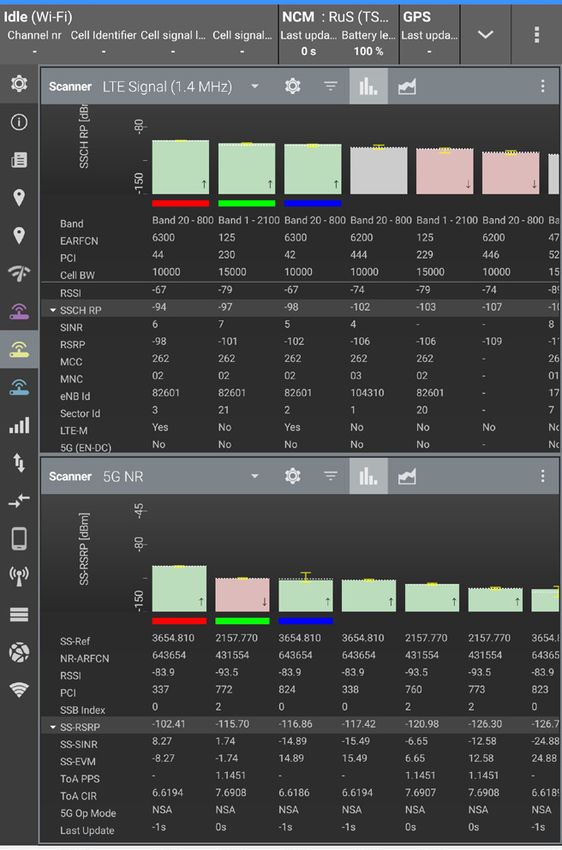Open settings gear of 5G NR scanner
562x850 pixels.
(x=293, y=476)
